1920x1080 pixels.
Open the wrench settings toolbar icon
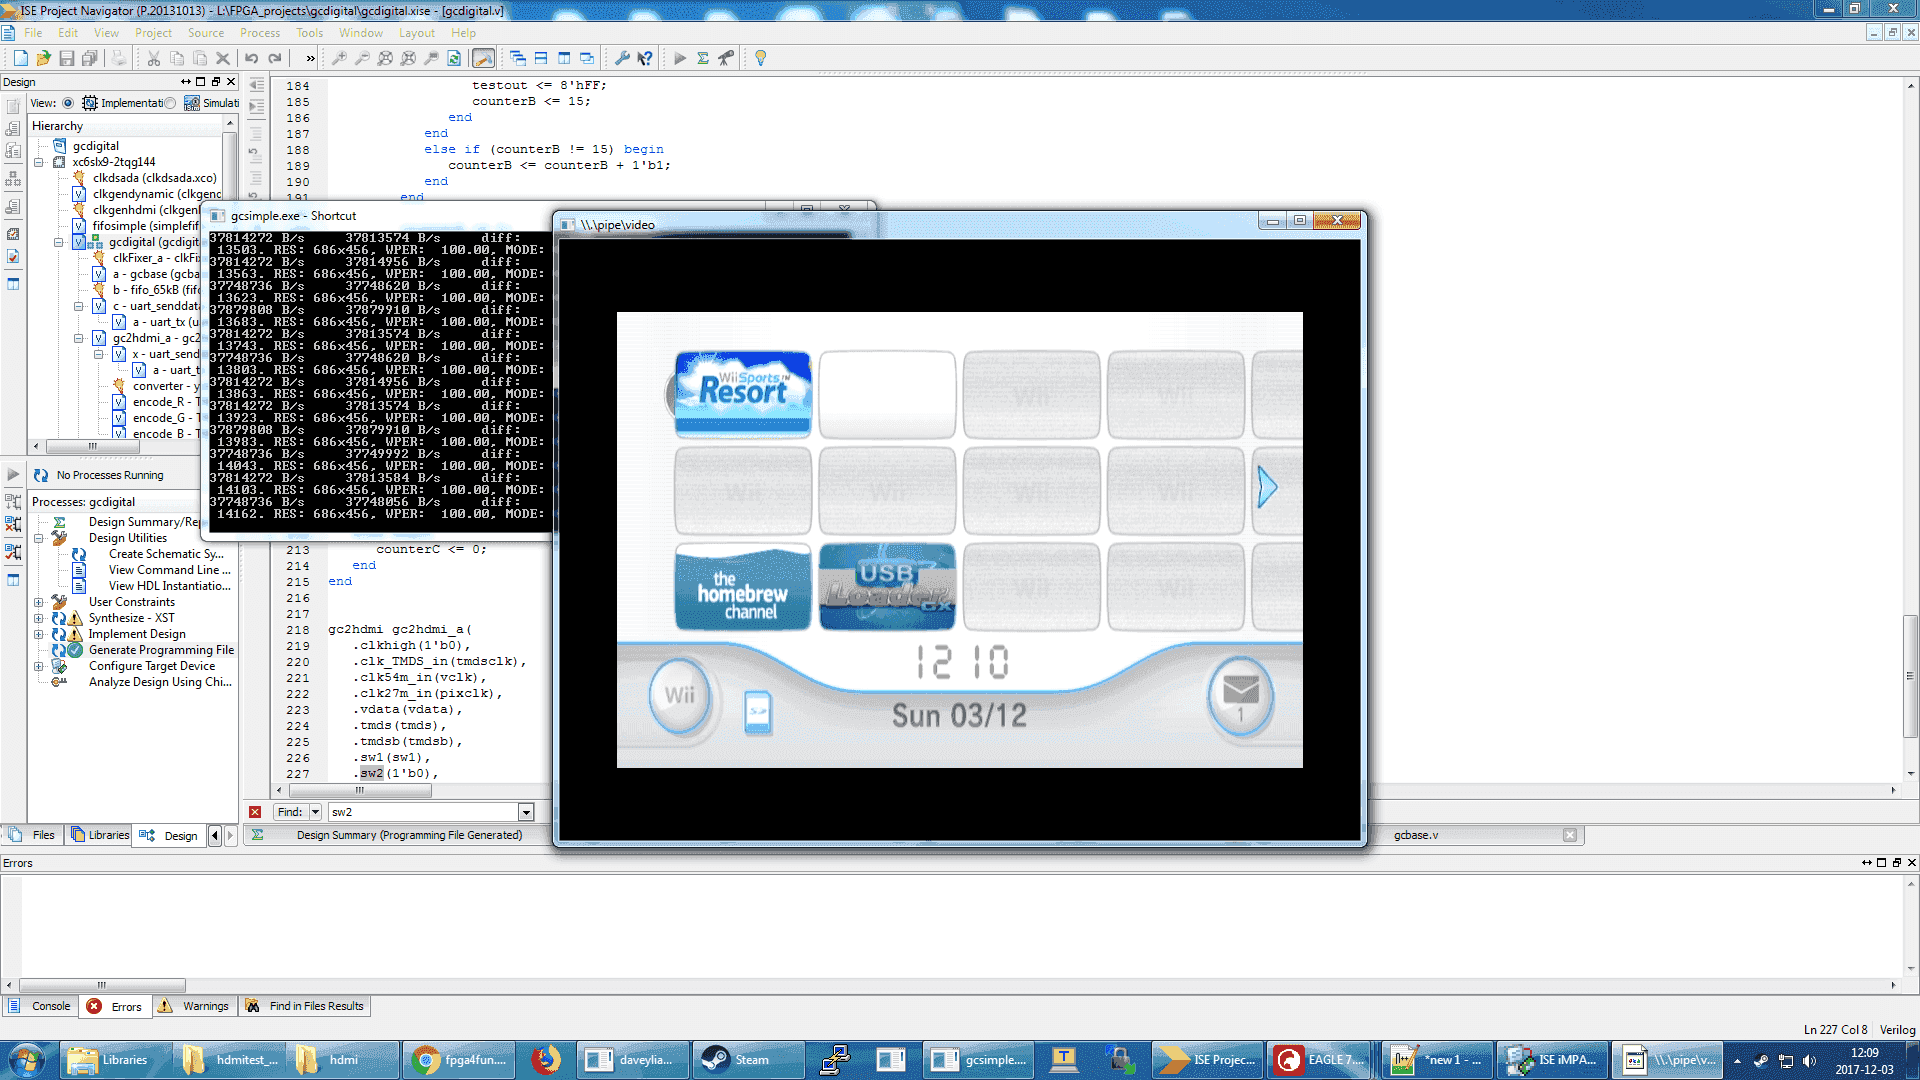coord(622,58)
